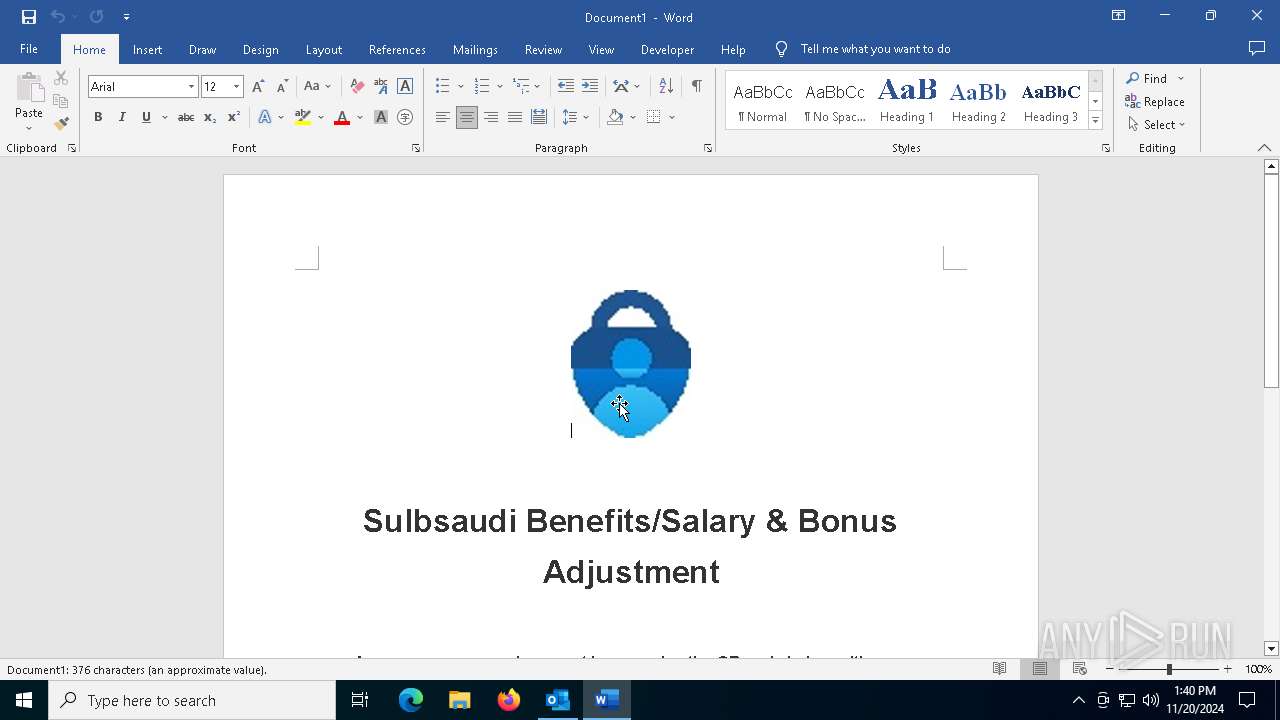
Task: Expand the Styles gallery with the More arrow
Action: (x=1095, y=121)
